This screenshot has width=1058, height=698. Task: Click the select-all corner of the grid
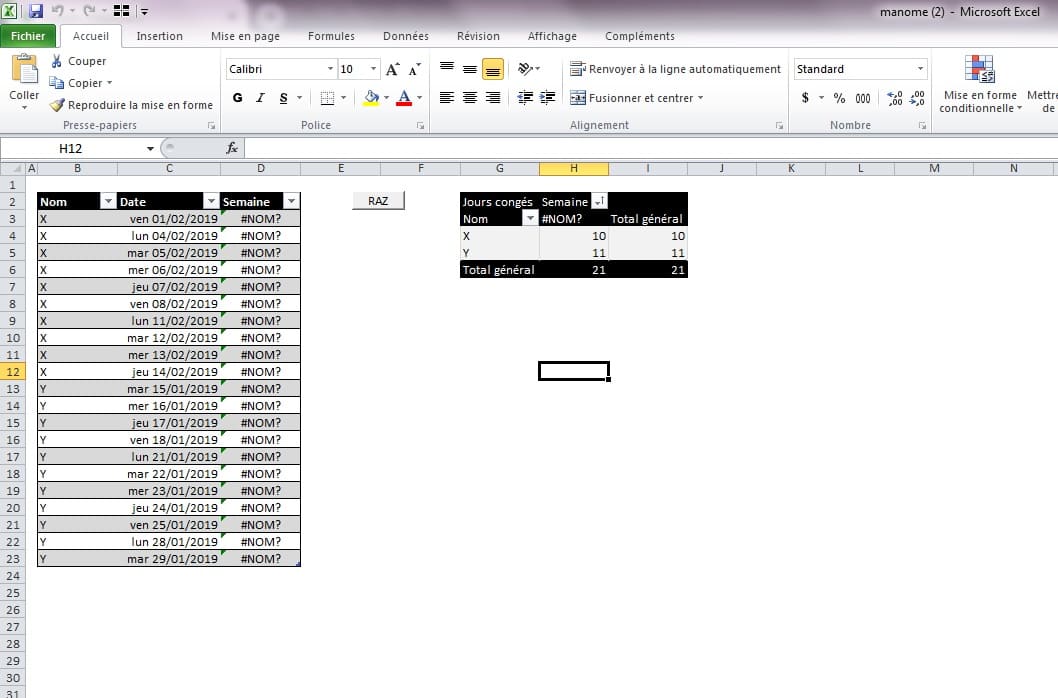click(13, 169)
